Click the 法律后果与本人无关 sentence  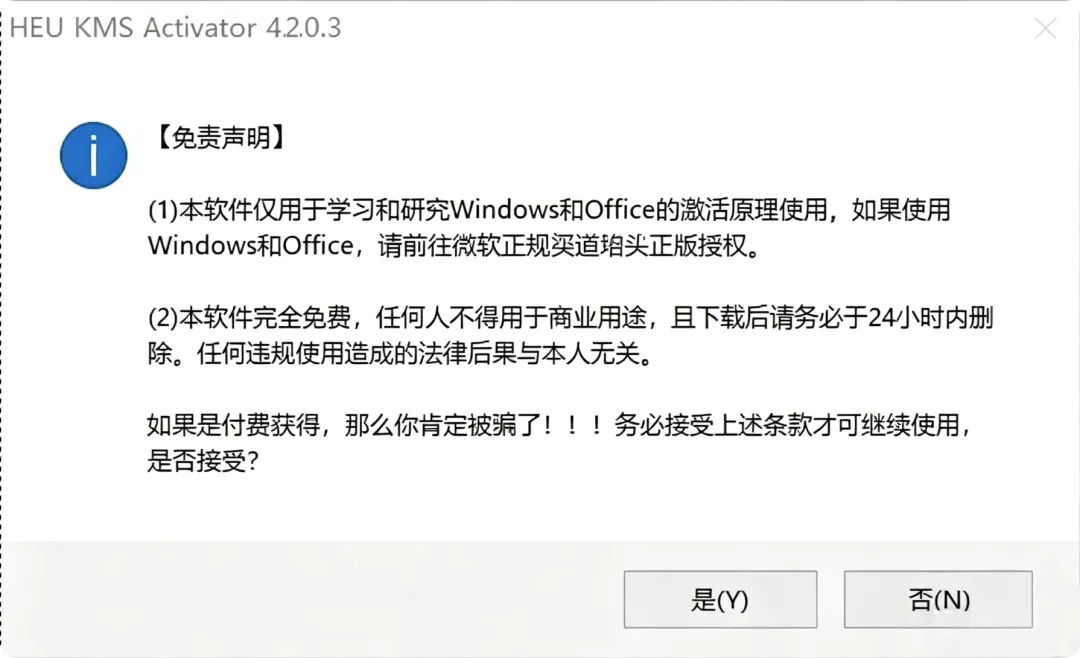(x=541, y=353)
